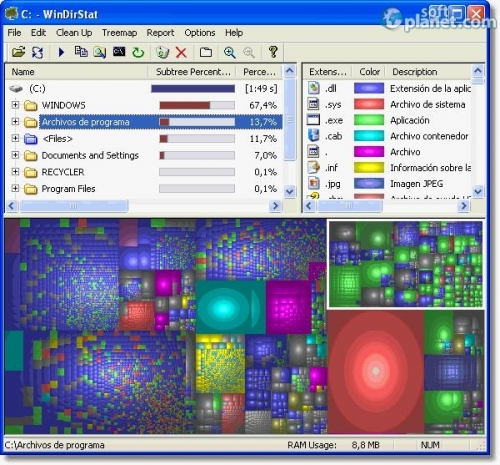This screenshot has height=465, width=500.
Task: Select the Documents and Settings row
Action: tap(144, 155)
